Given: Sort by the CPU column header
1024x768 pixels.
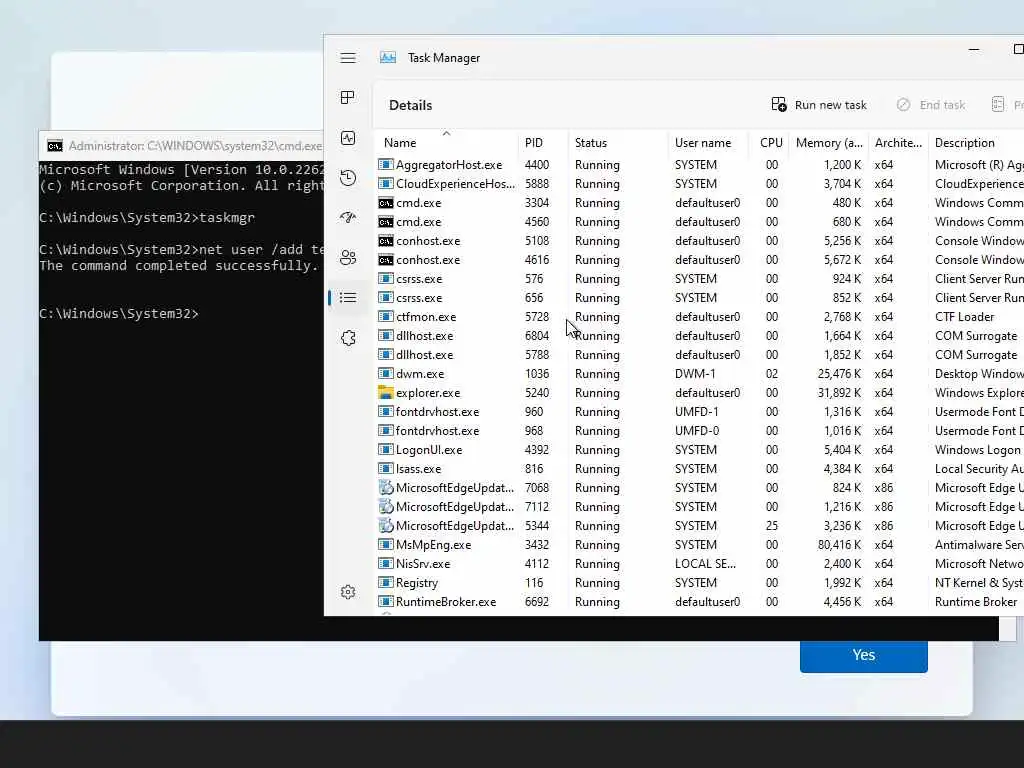Looking at the screenshot, I should (769, 142).
